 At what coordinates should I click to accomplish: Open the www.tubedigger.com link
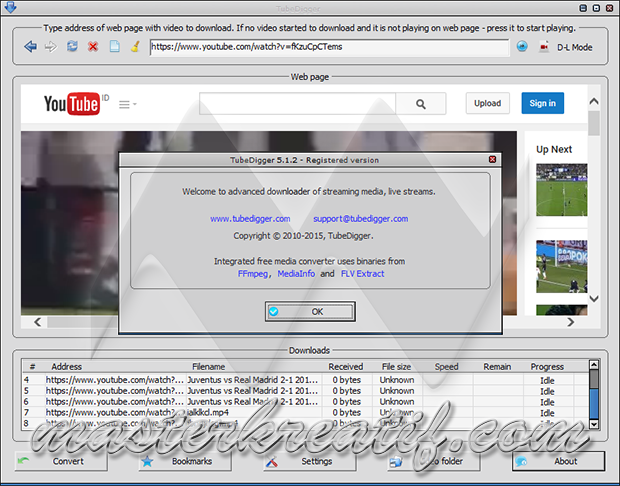click(x=250, y=219)
